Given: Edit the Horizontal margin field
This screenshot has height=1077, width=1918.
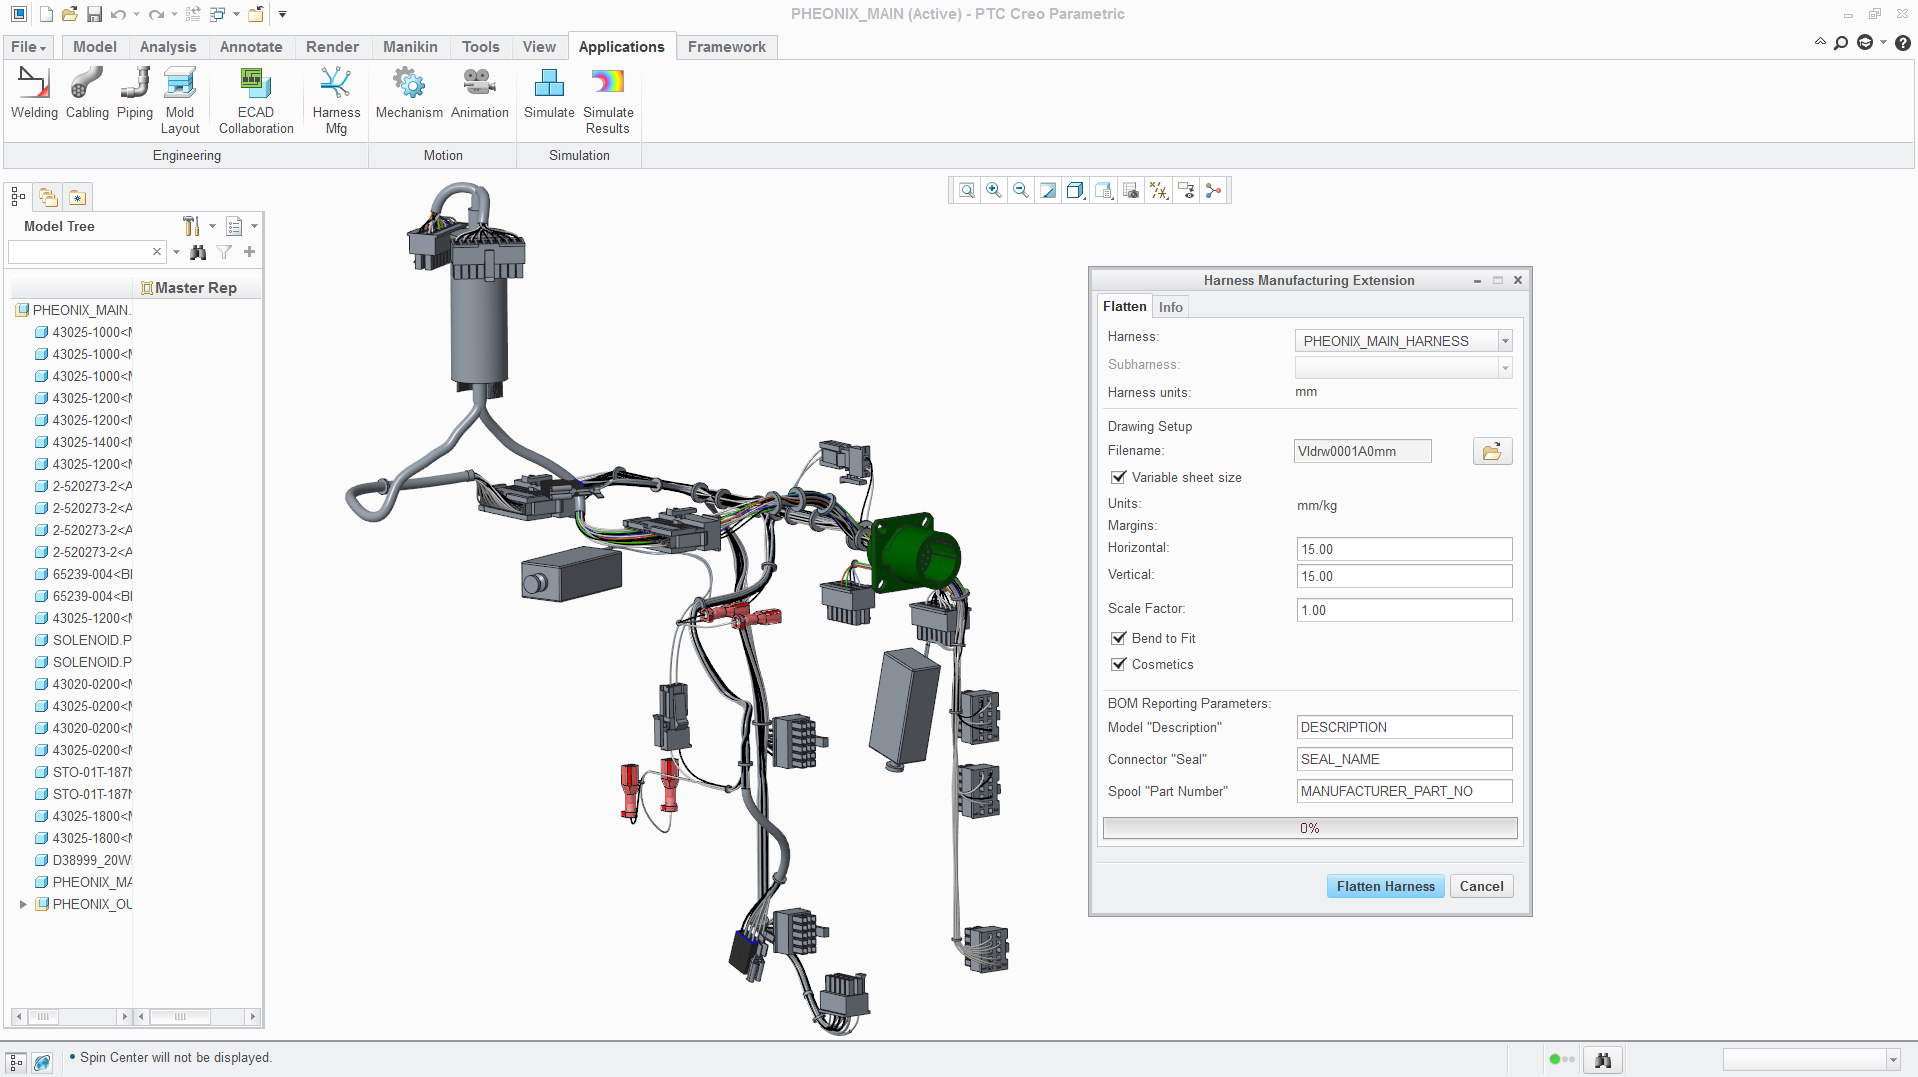Looking at the screenshot, I should (1404, 549).
